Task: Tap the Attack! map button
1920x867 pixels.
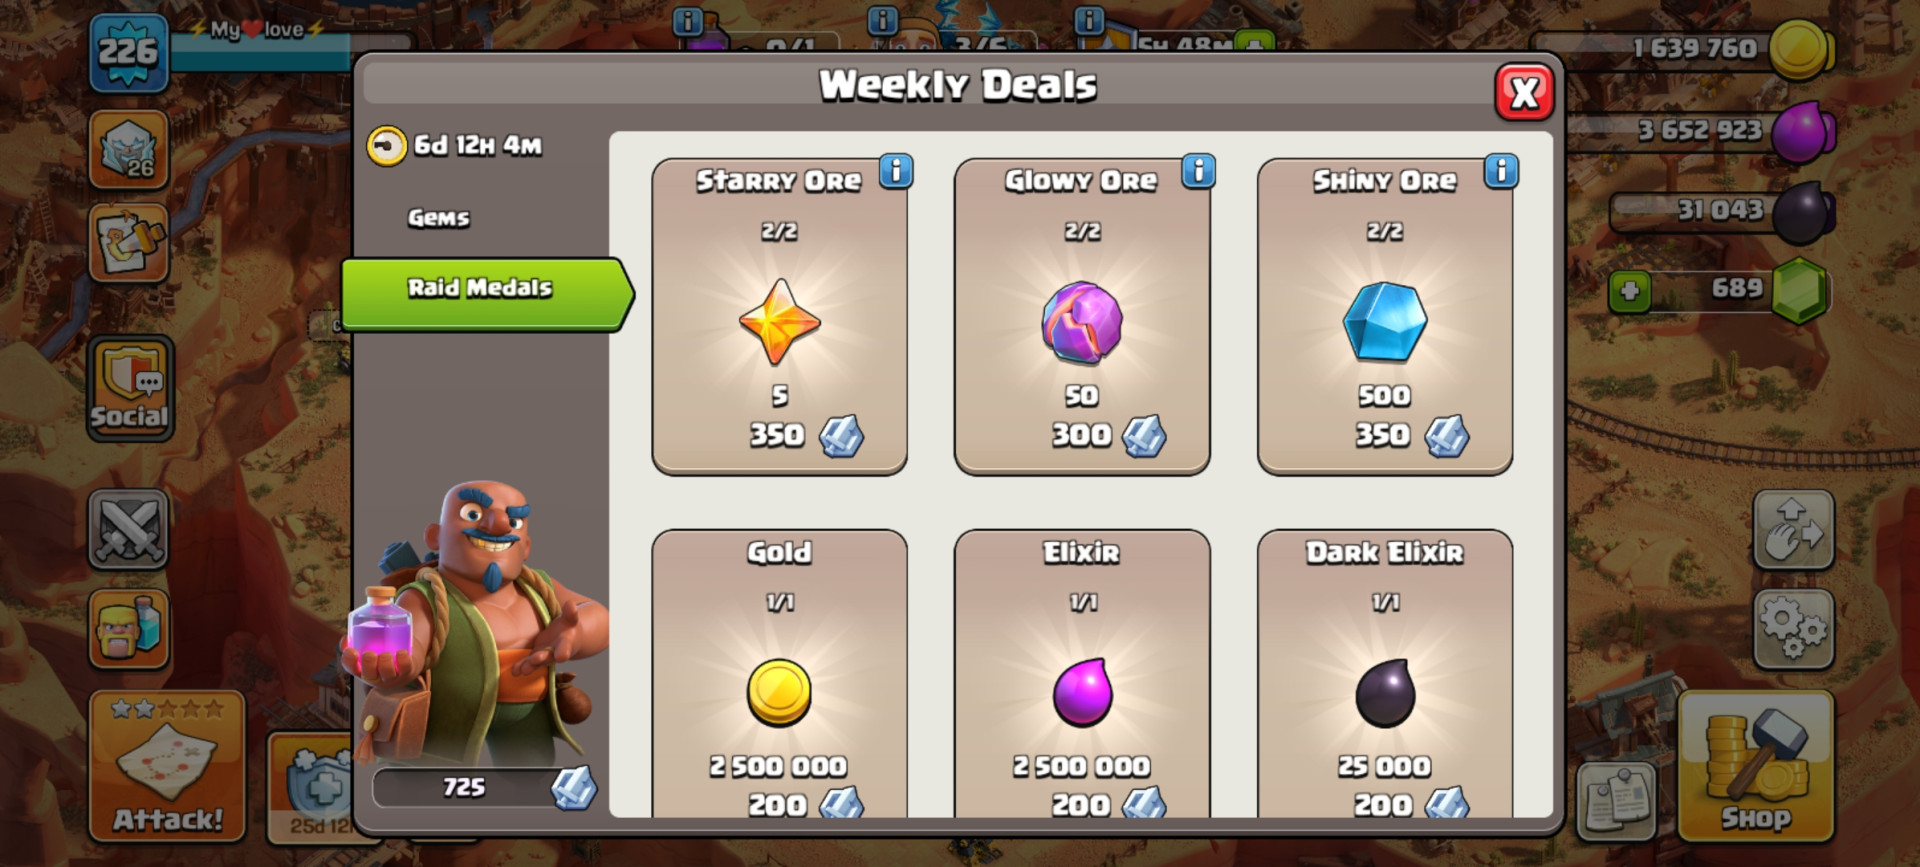Action: click(x=167, y=766)
